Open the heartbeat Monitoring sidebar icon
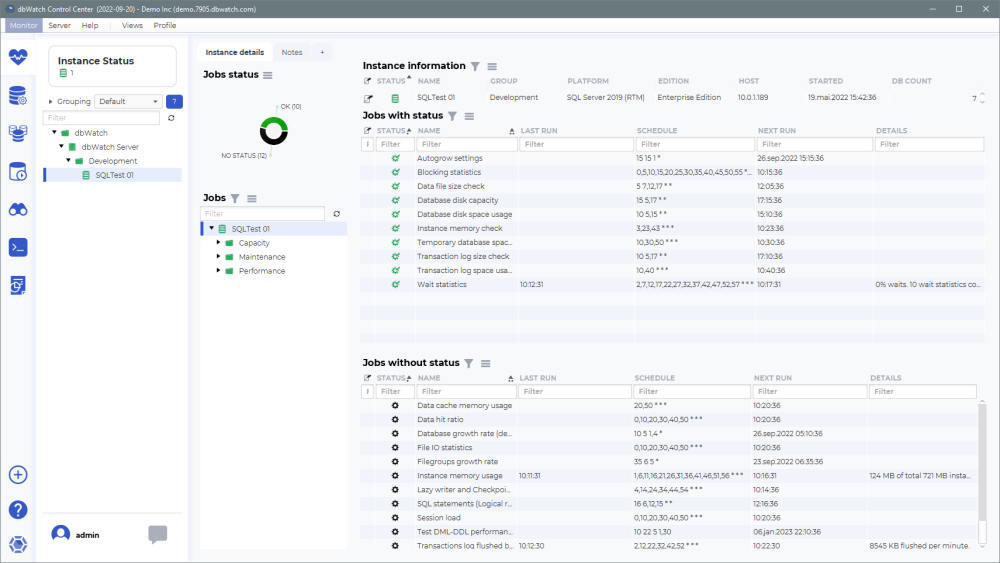 [18, 57]
